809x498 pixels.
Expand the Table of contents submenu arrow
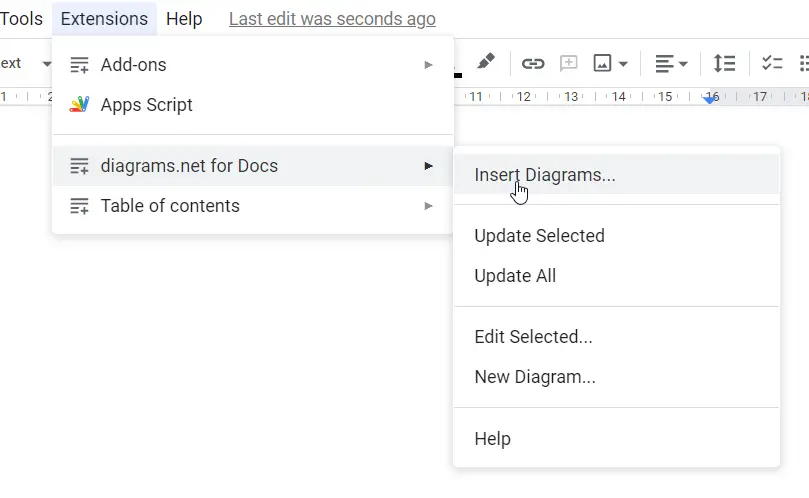tap(428, 206)
